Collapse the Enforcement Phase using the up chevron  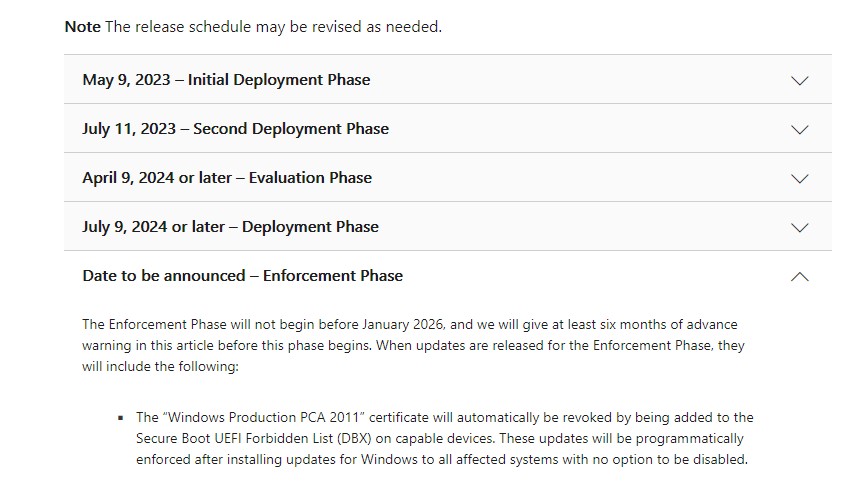click(x=799, y=276)
